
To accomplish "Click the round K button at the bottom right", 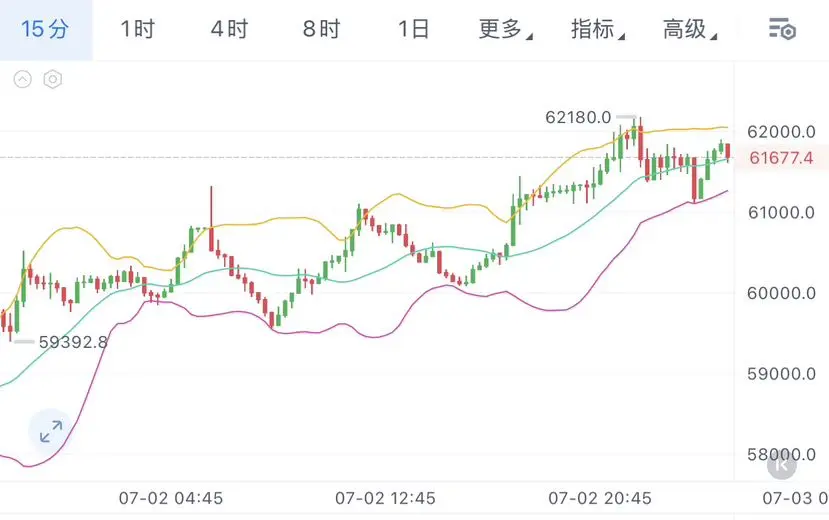I will (781, 465).
